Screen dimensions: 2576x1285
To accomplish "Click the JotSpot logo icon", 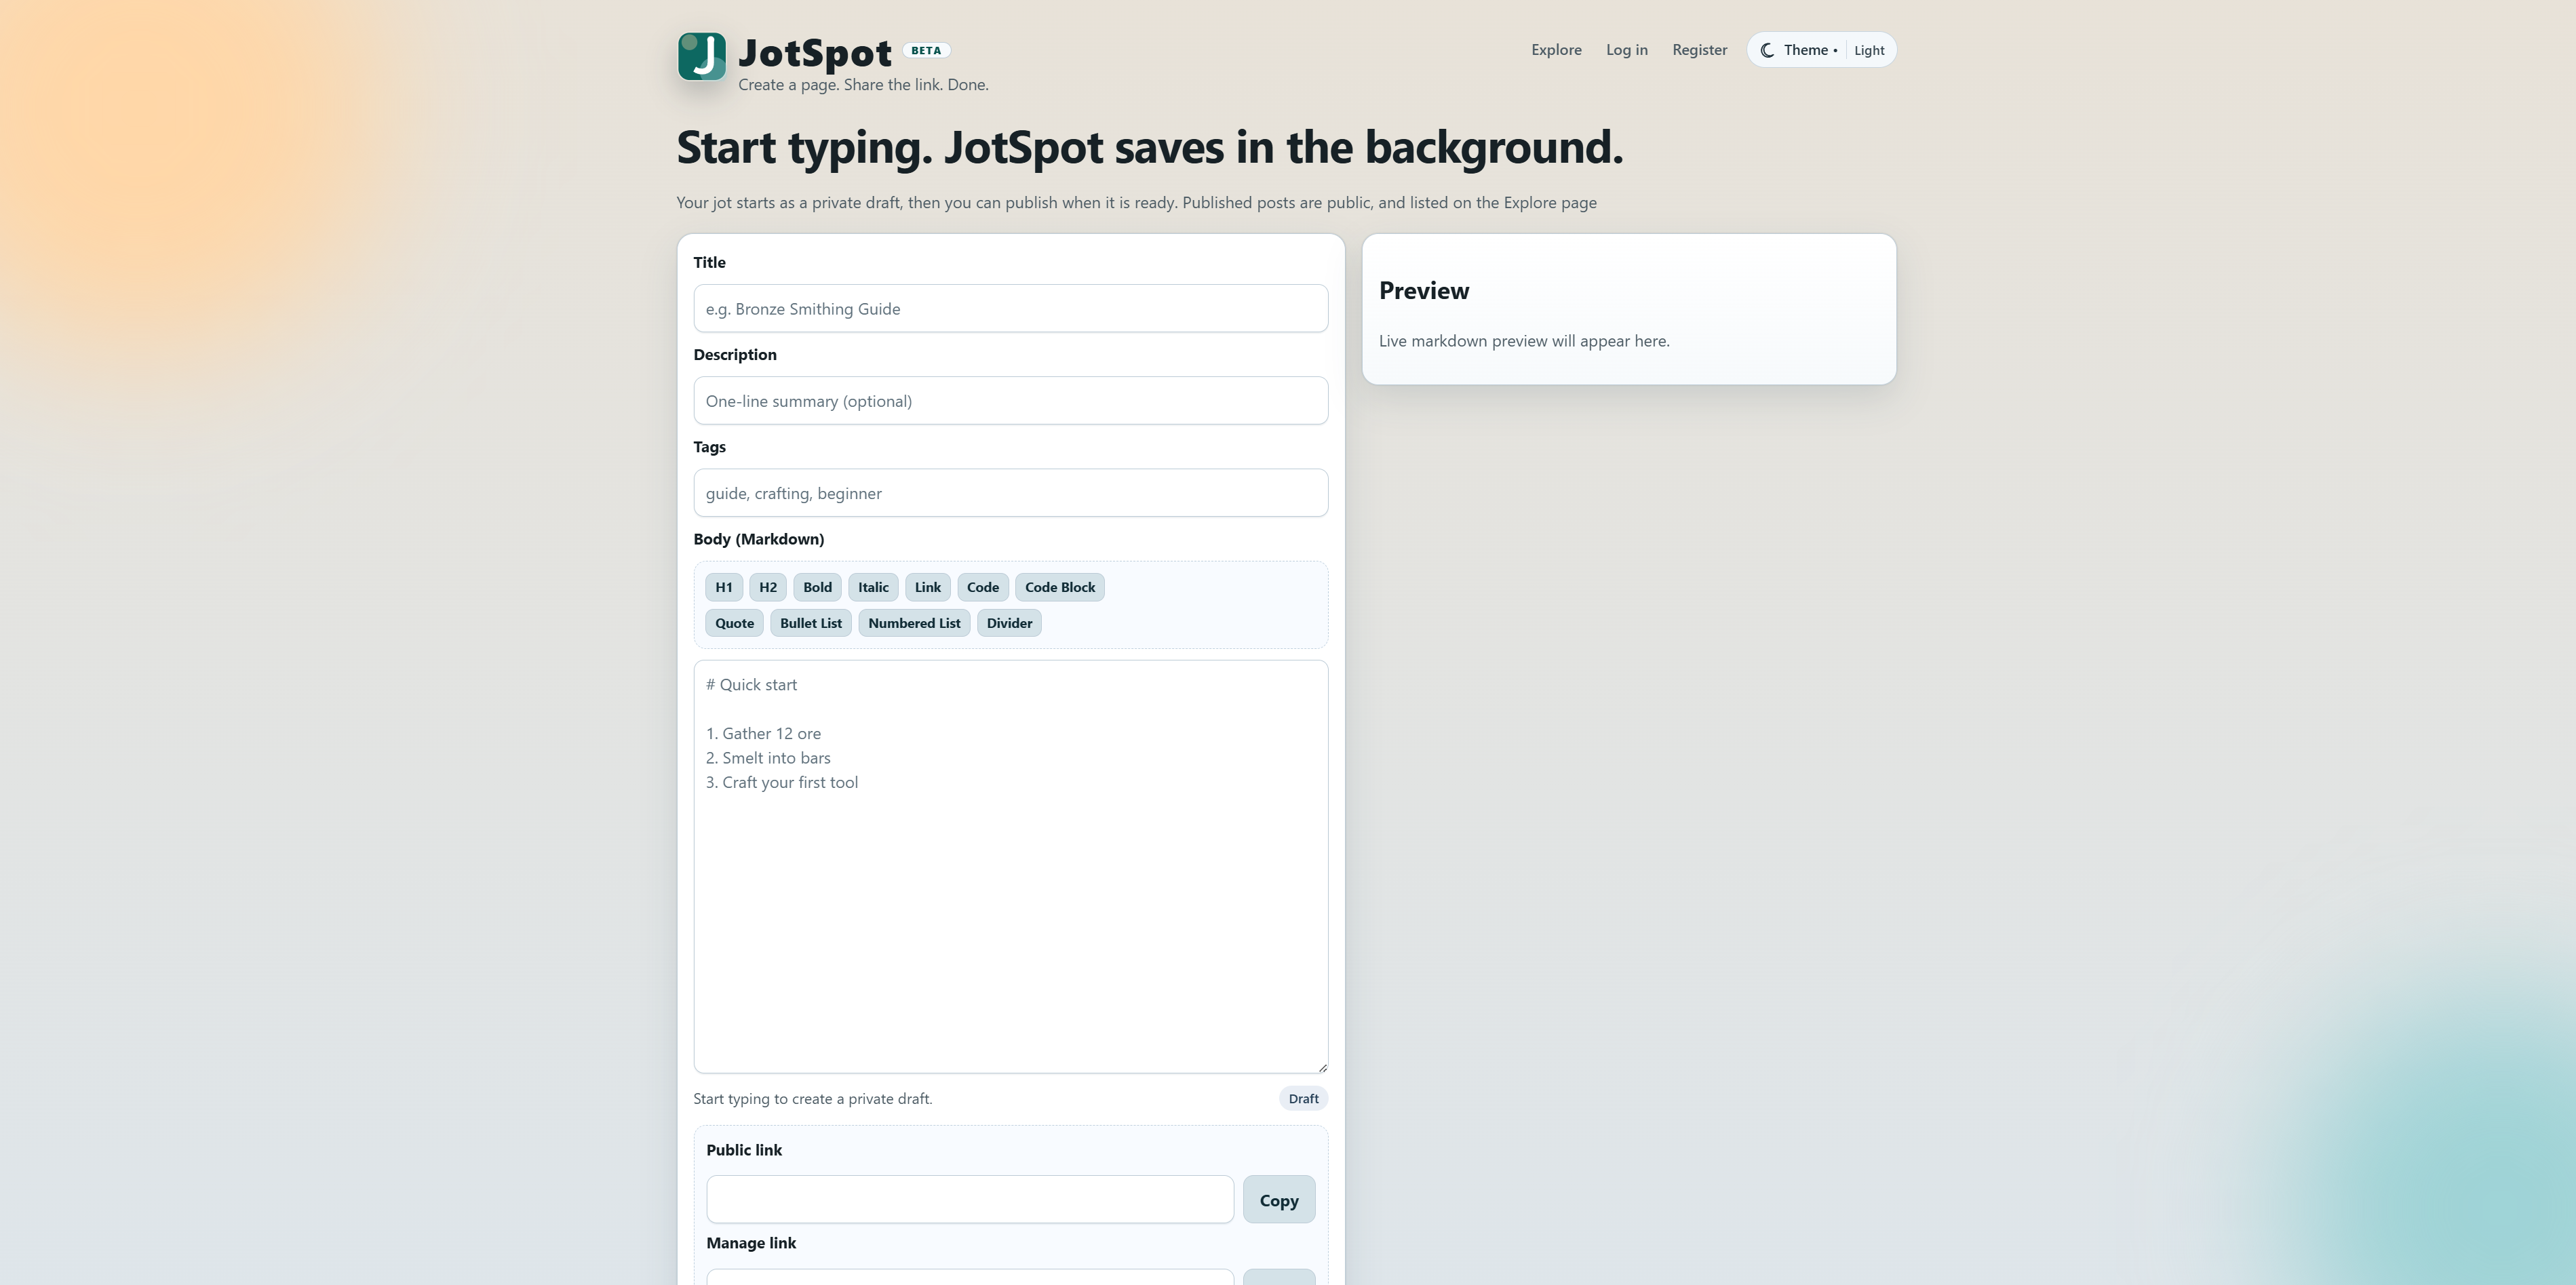I will pos(703,57).
